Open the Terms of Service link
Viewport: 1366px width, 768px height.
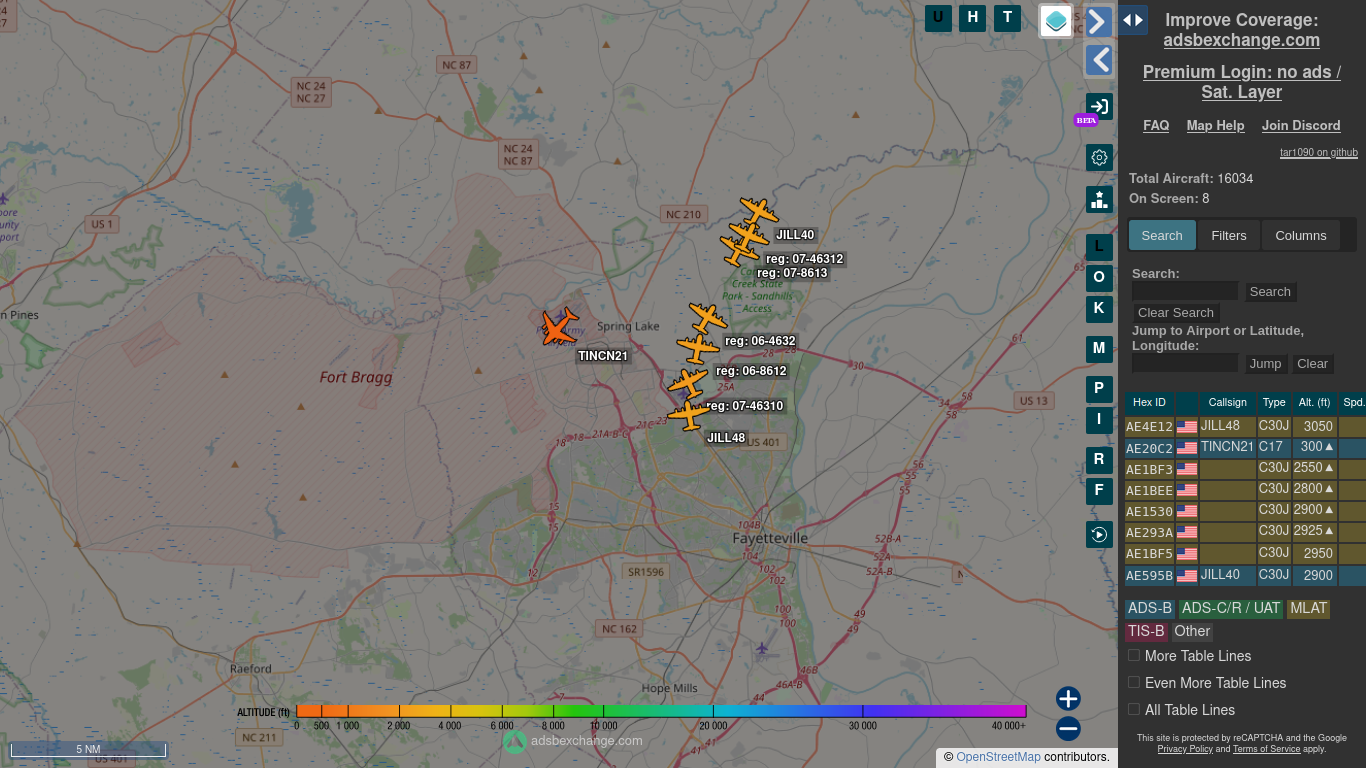(1266, 749)
